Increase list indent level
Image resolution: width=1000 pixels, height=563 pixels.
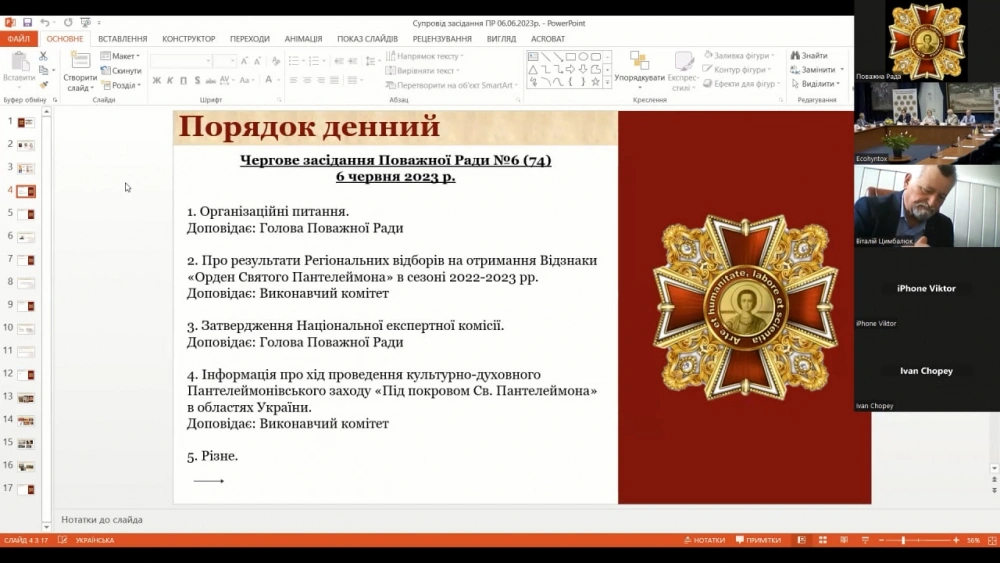tap(352, 61)
